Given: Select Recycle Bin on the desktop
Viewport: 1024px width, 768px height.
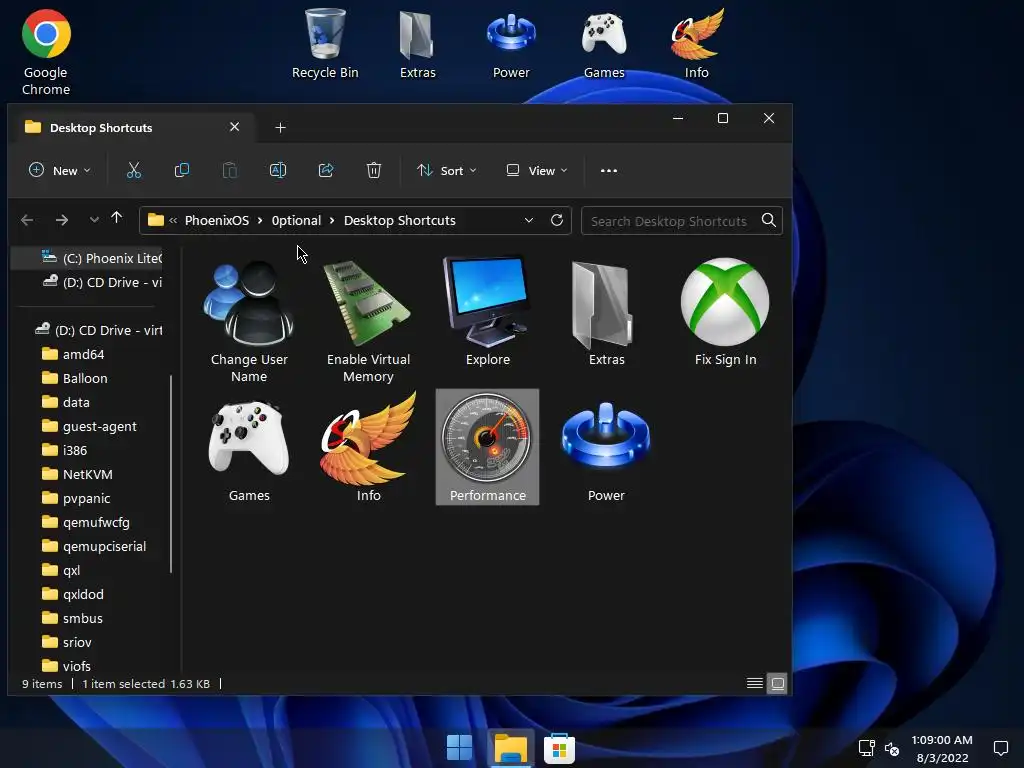Looking at the screenshot, I should click(325, 44).
